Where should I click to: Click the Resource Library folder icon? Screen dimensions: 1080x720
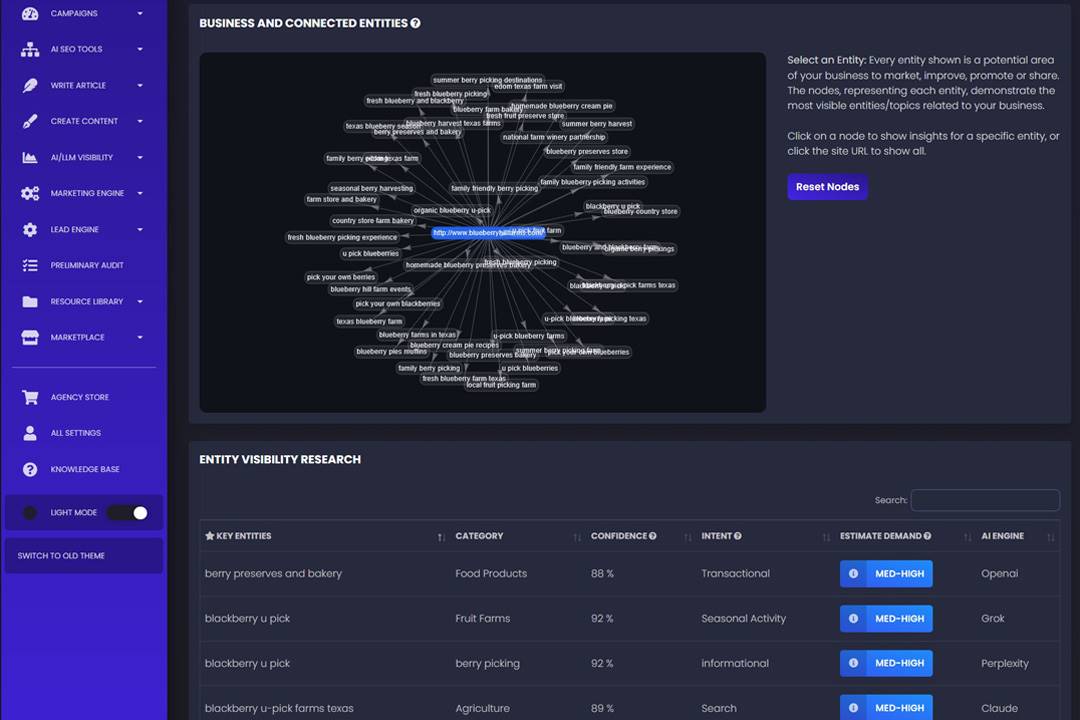click(x=30, y=301)
